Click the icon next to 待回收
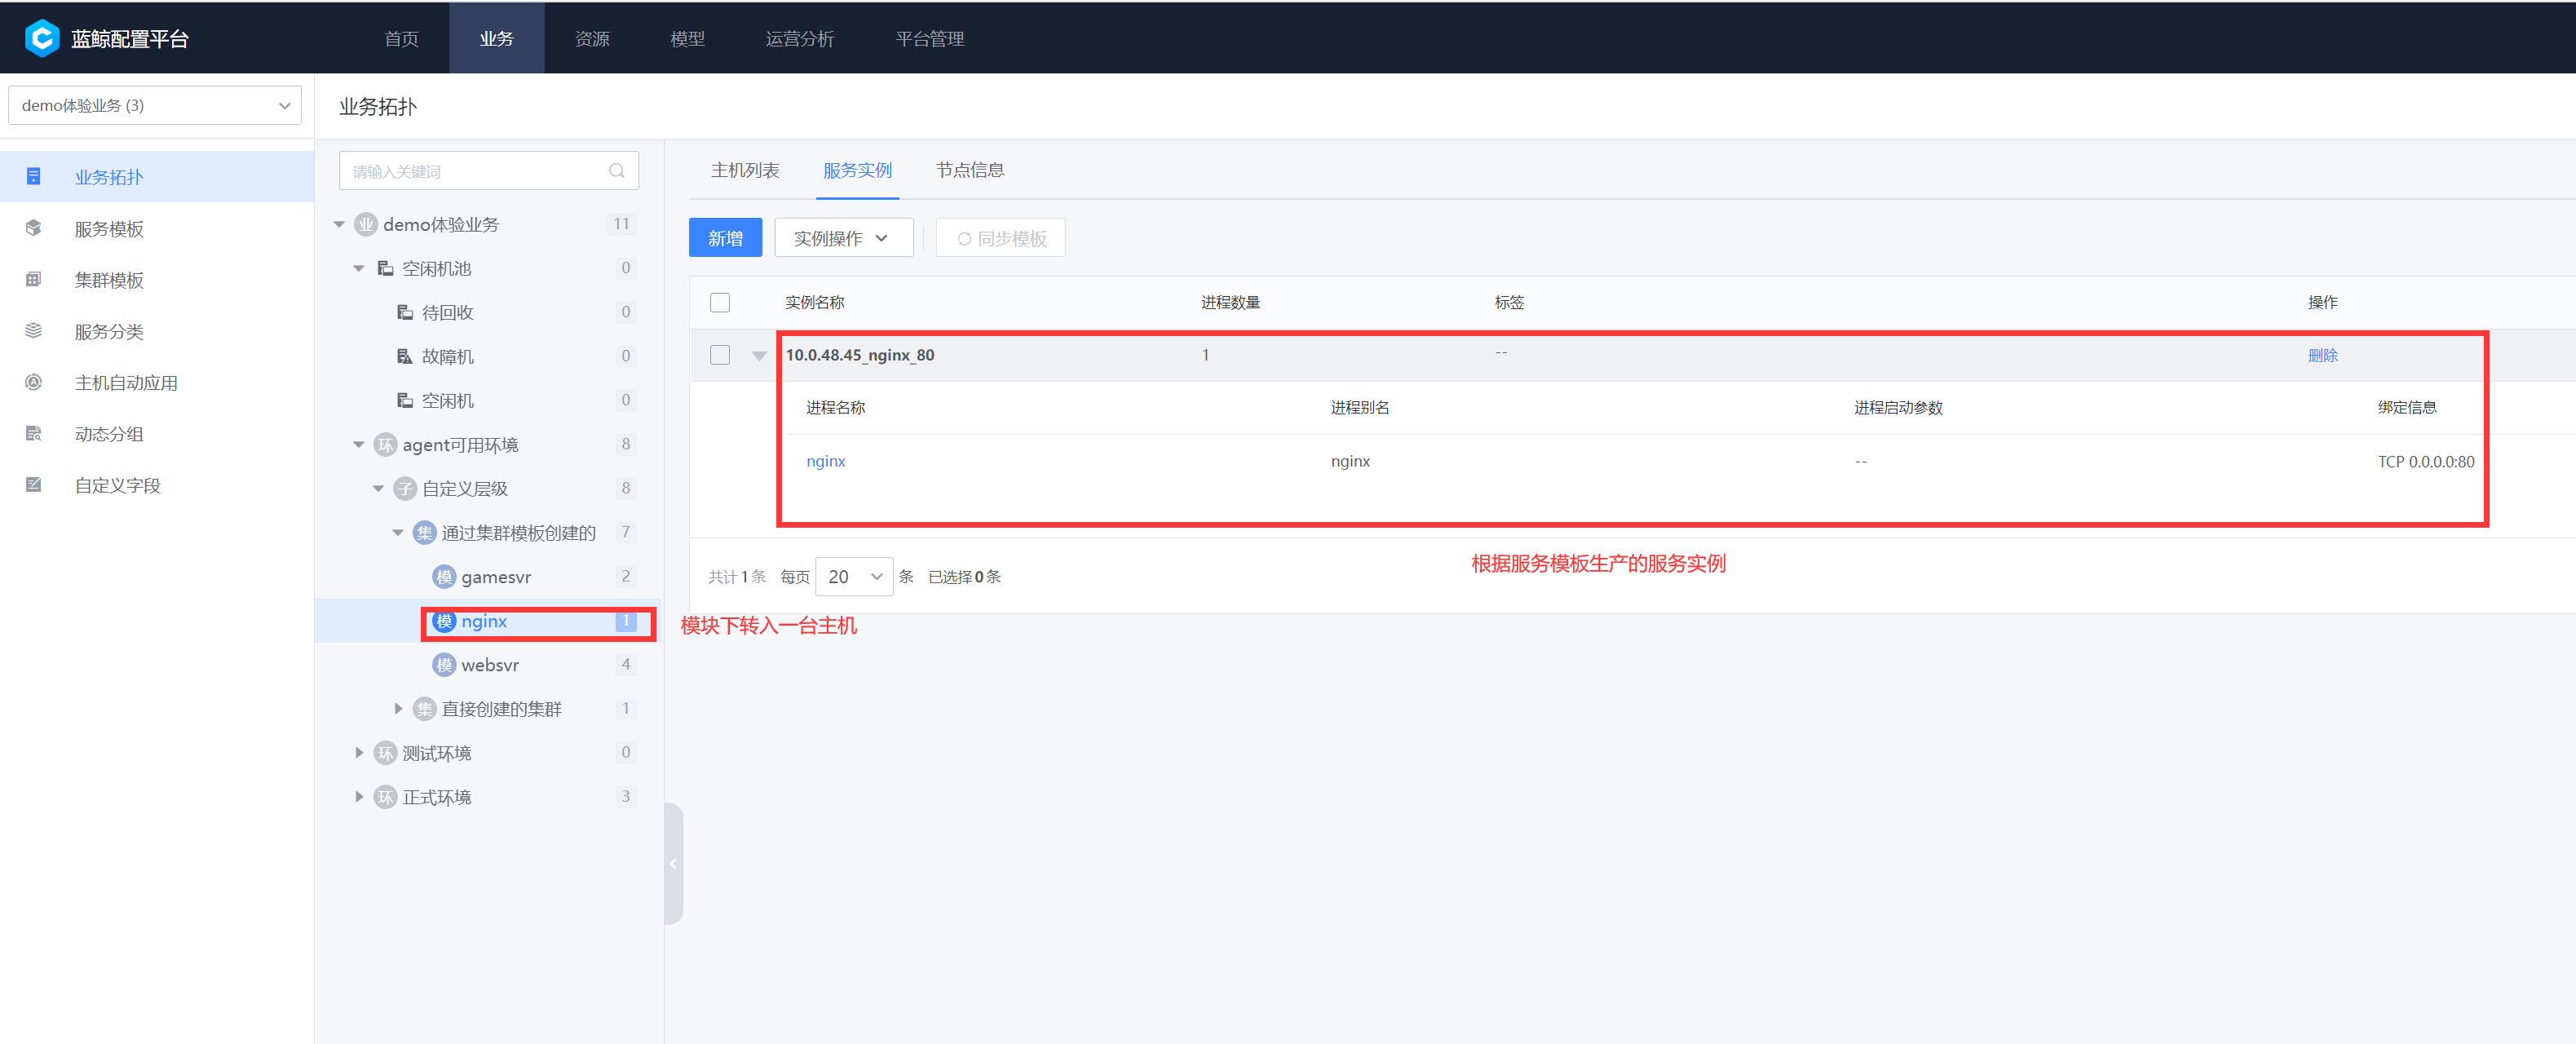2576x1044 pixels. 405,312
